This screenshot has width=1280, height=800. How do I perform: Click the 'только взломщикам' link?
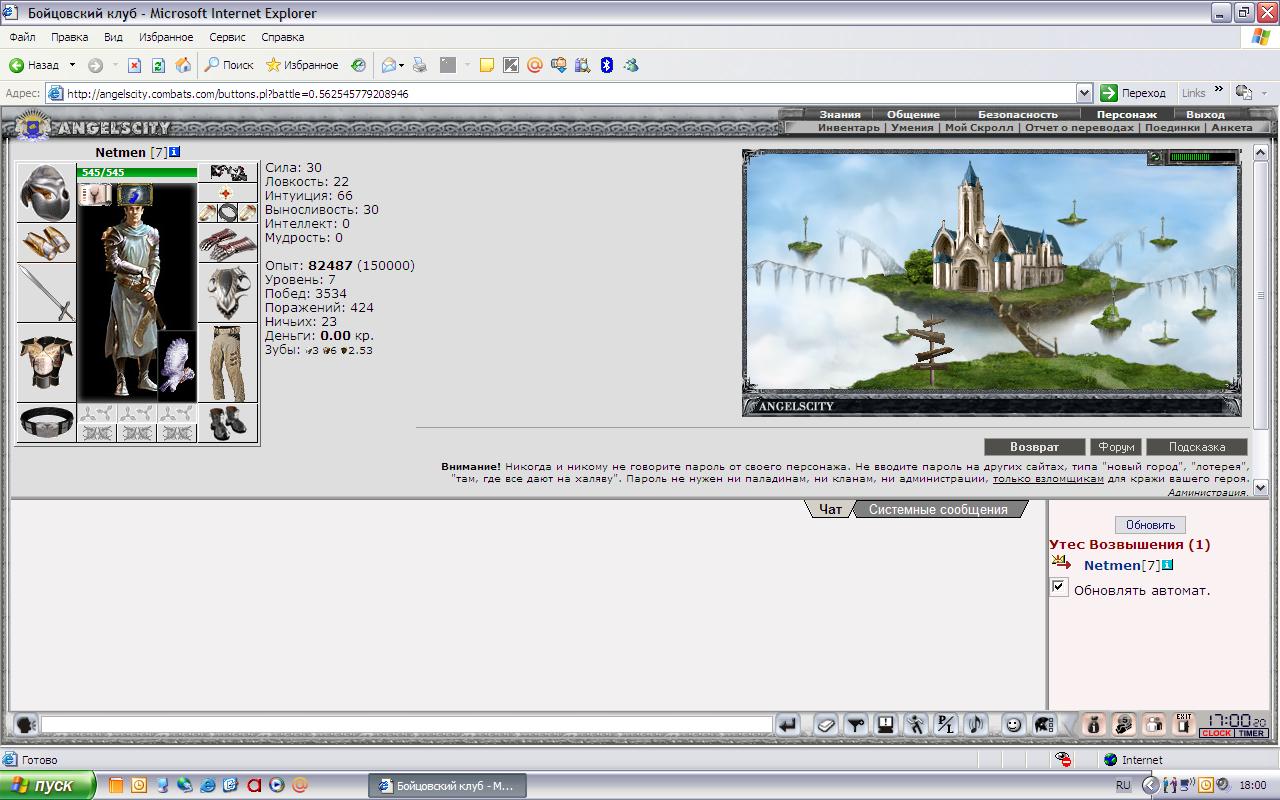click(x=1048, y=479)
